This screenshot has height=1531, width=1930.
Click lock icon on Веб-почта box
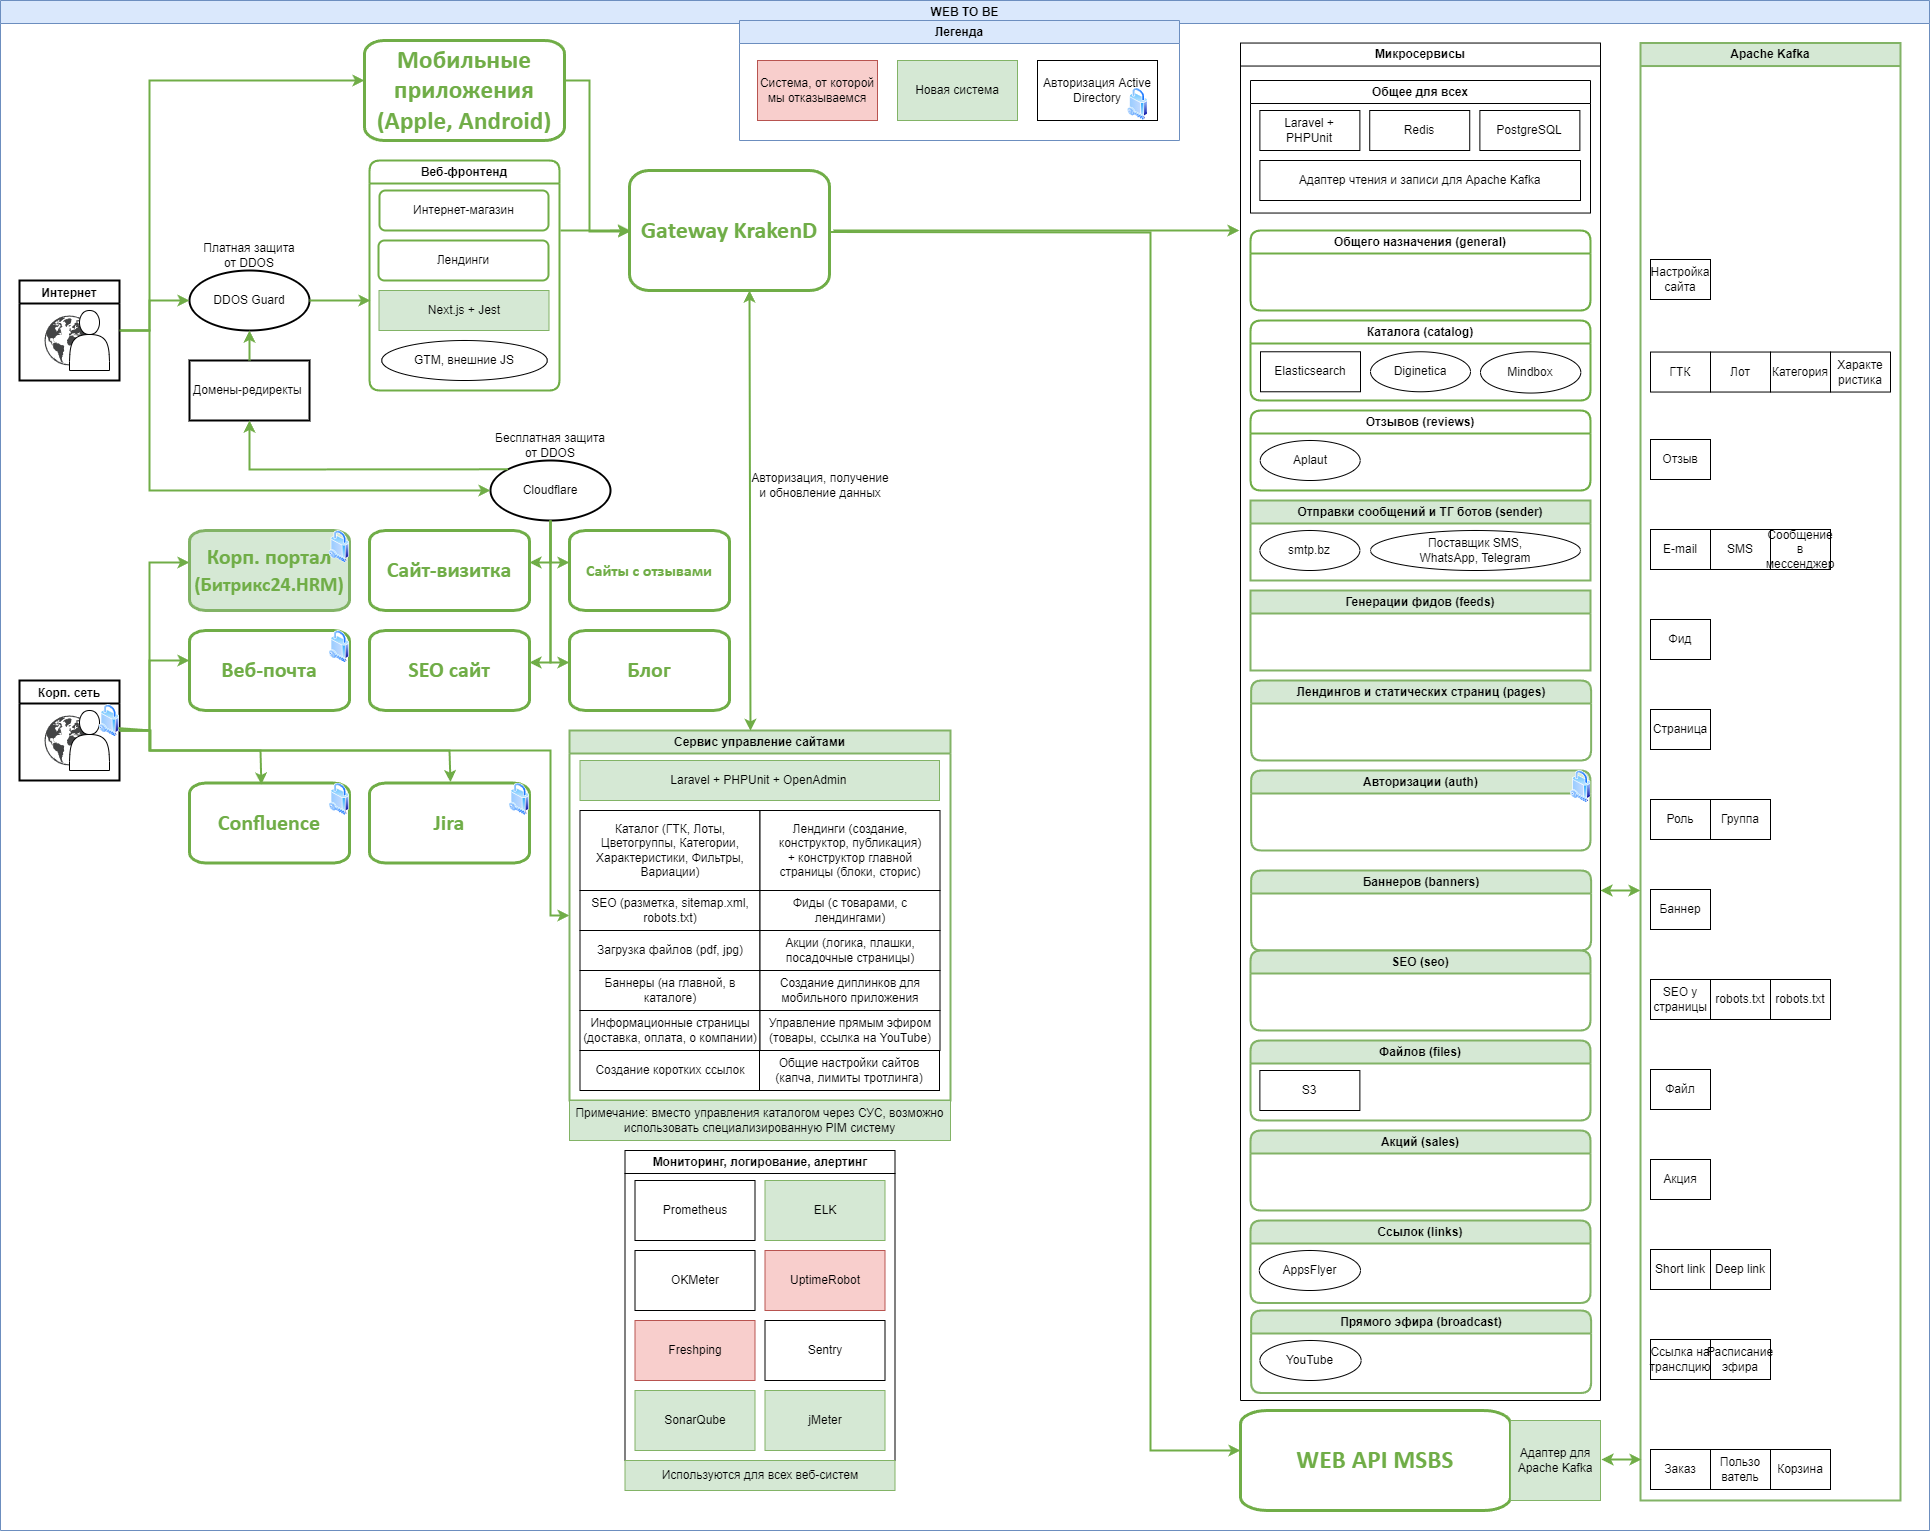pos(340,646)
